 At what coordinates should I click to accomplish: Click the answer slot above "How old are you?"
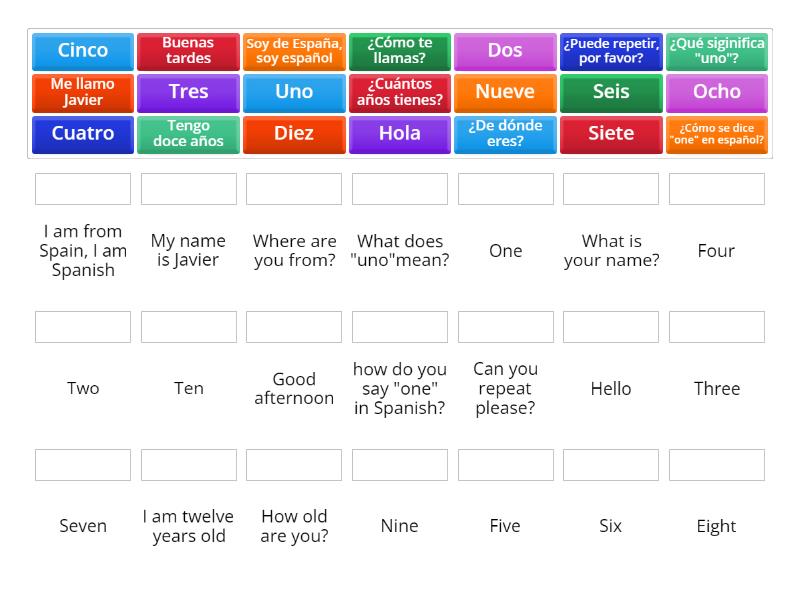pos(294,465)
